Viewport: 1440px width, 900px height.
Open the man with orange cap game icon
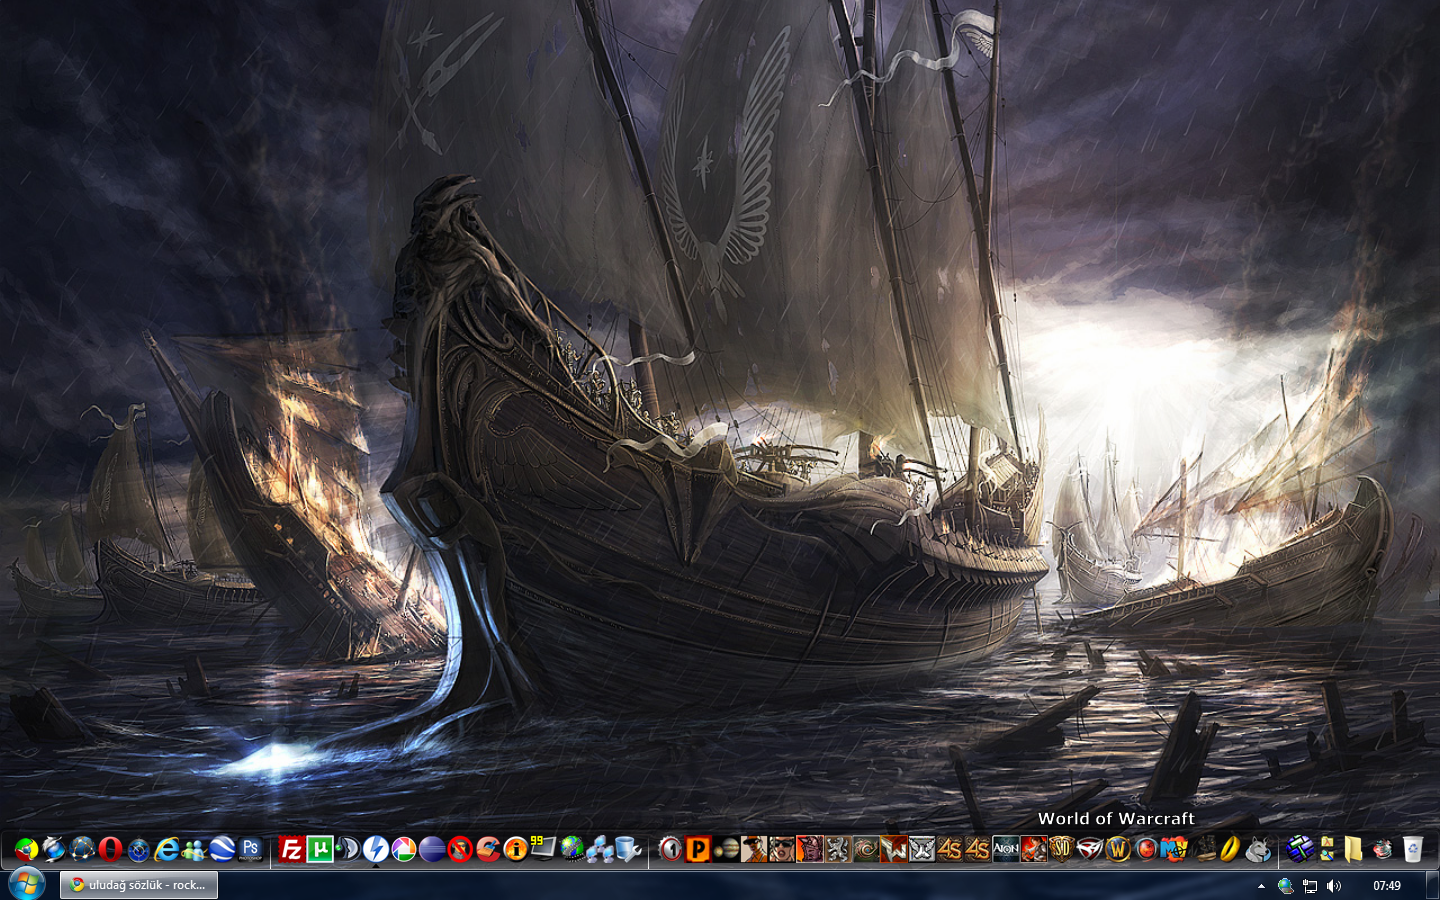tap(754, 850)
